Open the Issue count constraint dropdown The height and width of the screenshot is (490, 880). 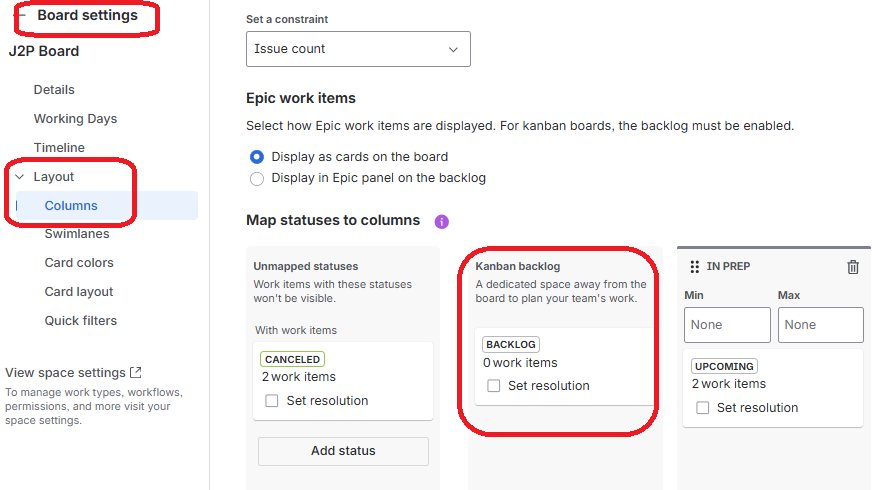[x=358, y=49]
